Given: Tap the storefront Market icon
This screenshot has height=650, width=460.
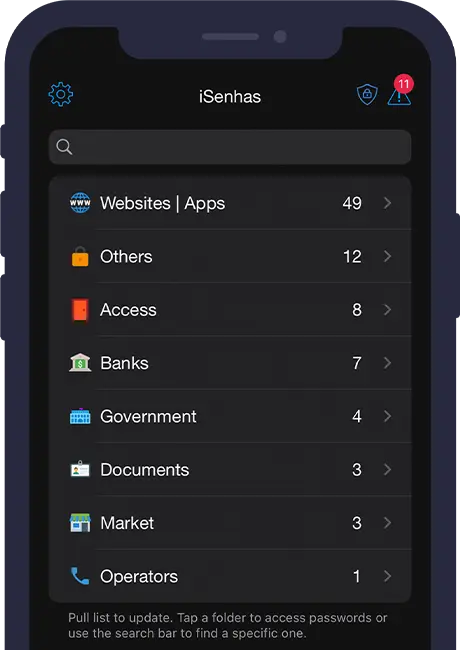Looking at the screenshot, I should coord(80,523).
